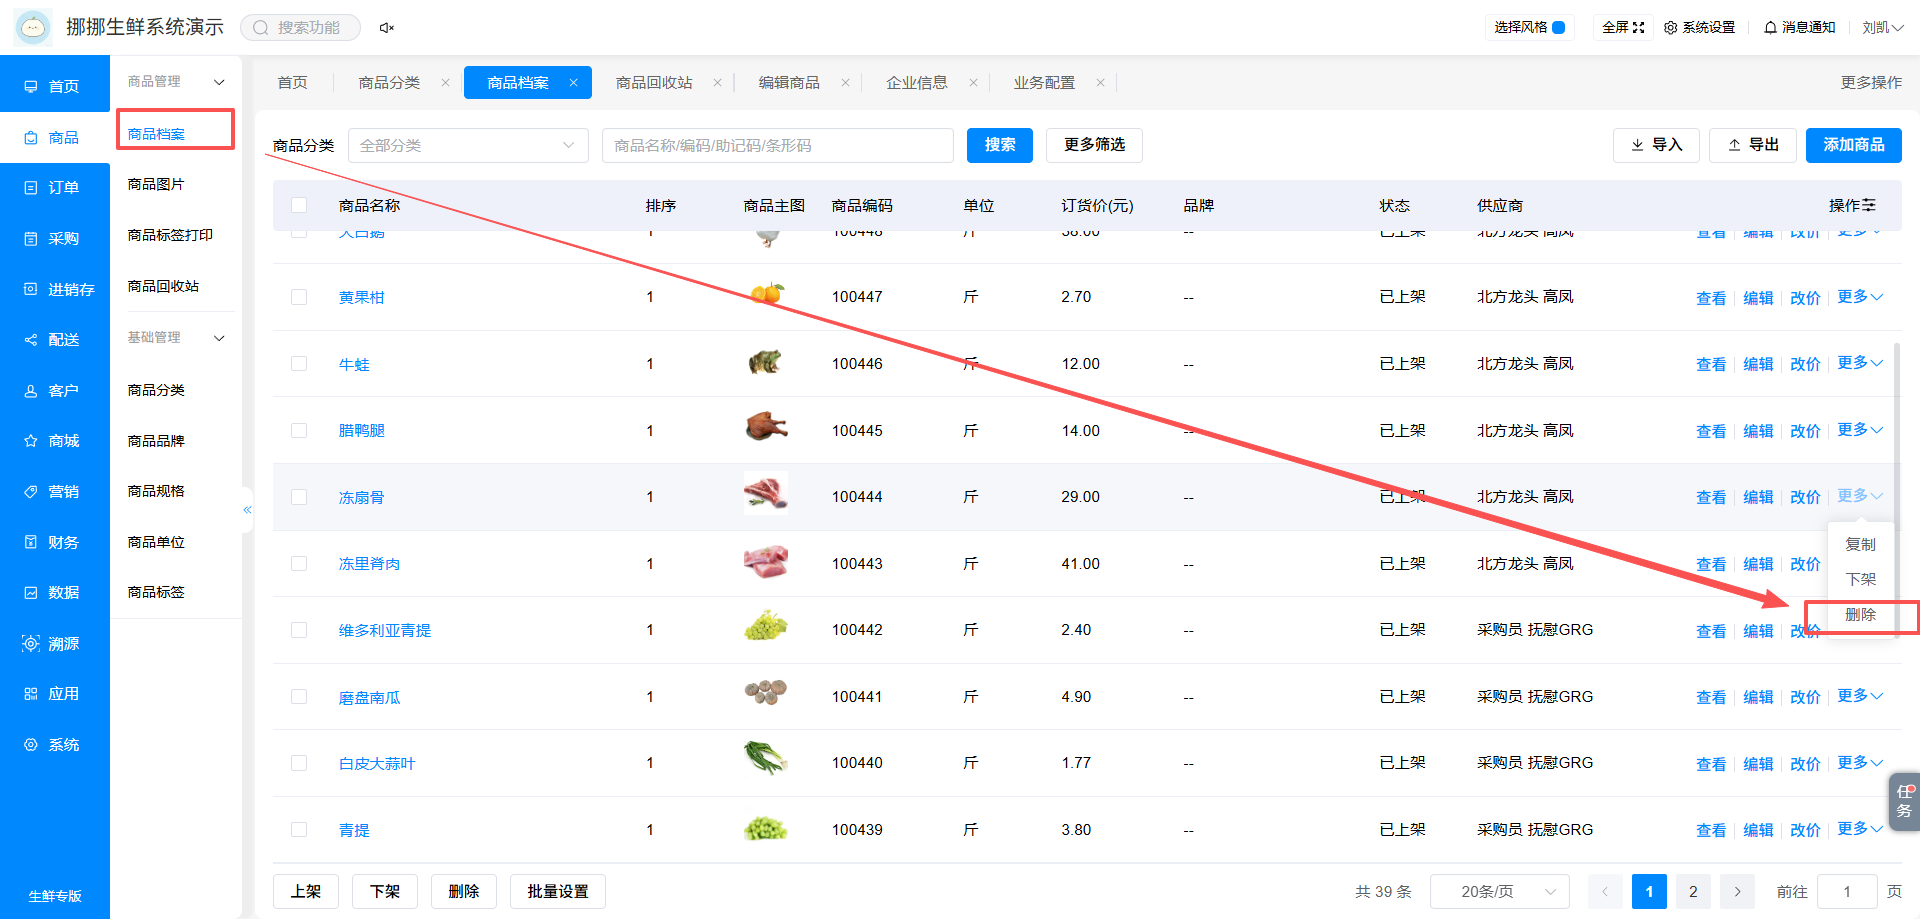Click the 冻扇骨 product thumbnail
The image size is (1920, 919).
(x=766, y=494)
